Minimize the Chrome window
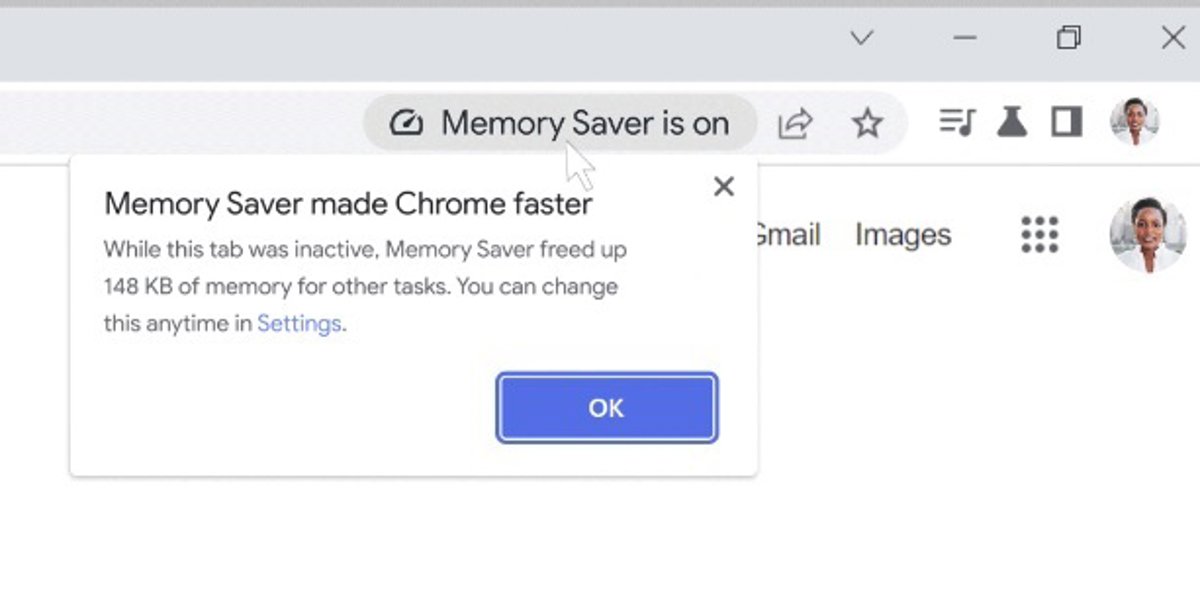The image size is (1200, 599). click(965, 38)
